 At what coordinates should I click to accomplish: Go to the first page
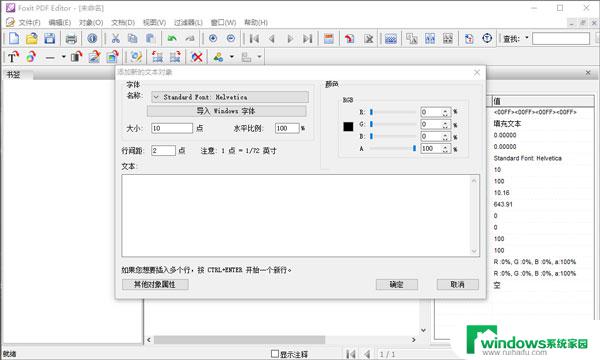[254, 39]
